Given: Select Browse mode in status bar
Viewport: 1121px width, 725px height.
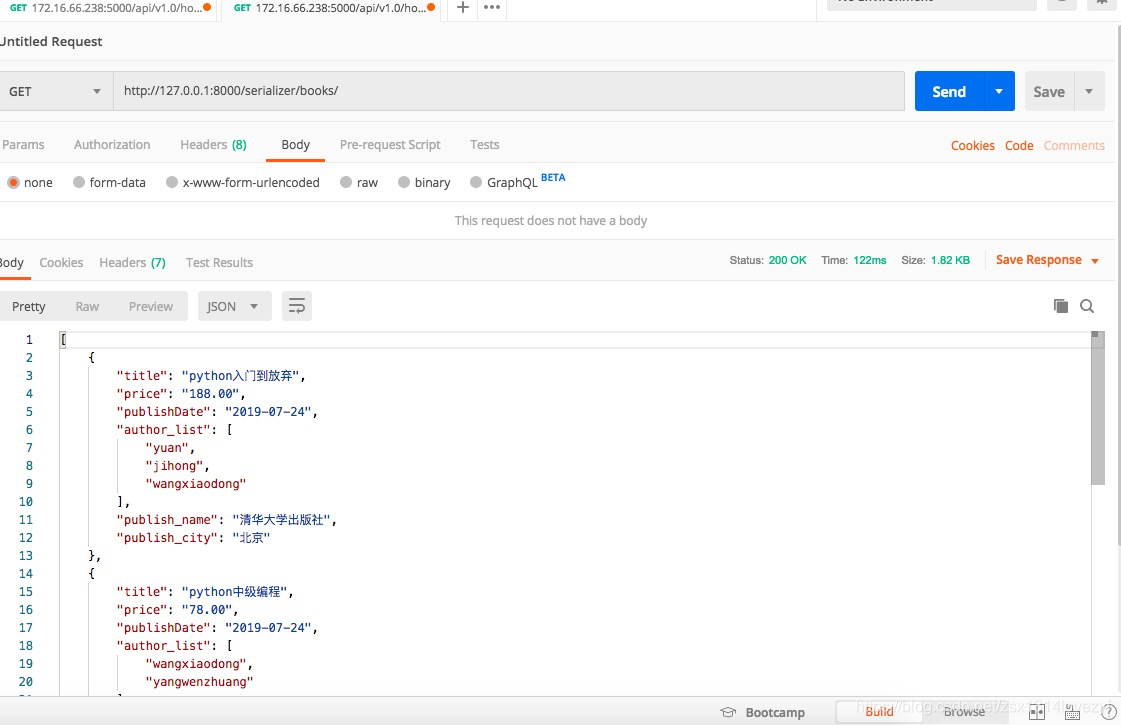Looking at the screenshot, I should [964, 711].
